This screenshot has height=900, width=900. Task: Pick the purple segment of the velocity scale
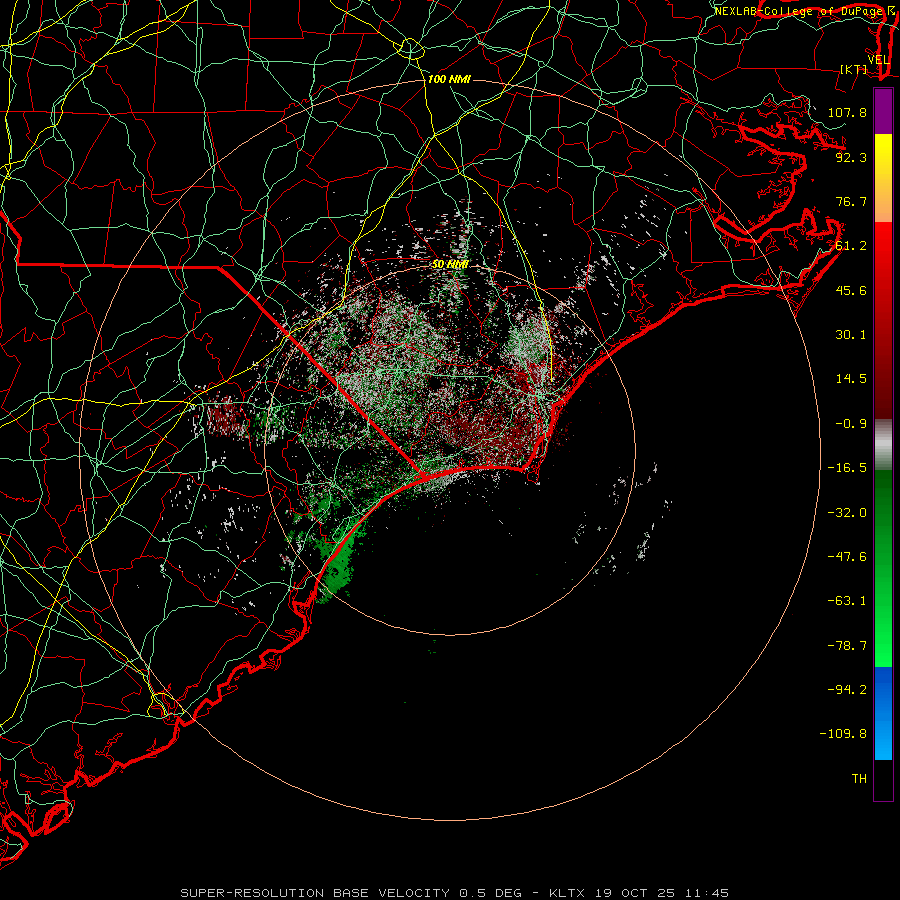coord(883,111)
